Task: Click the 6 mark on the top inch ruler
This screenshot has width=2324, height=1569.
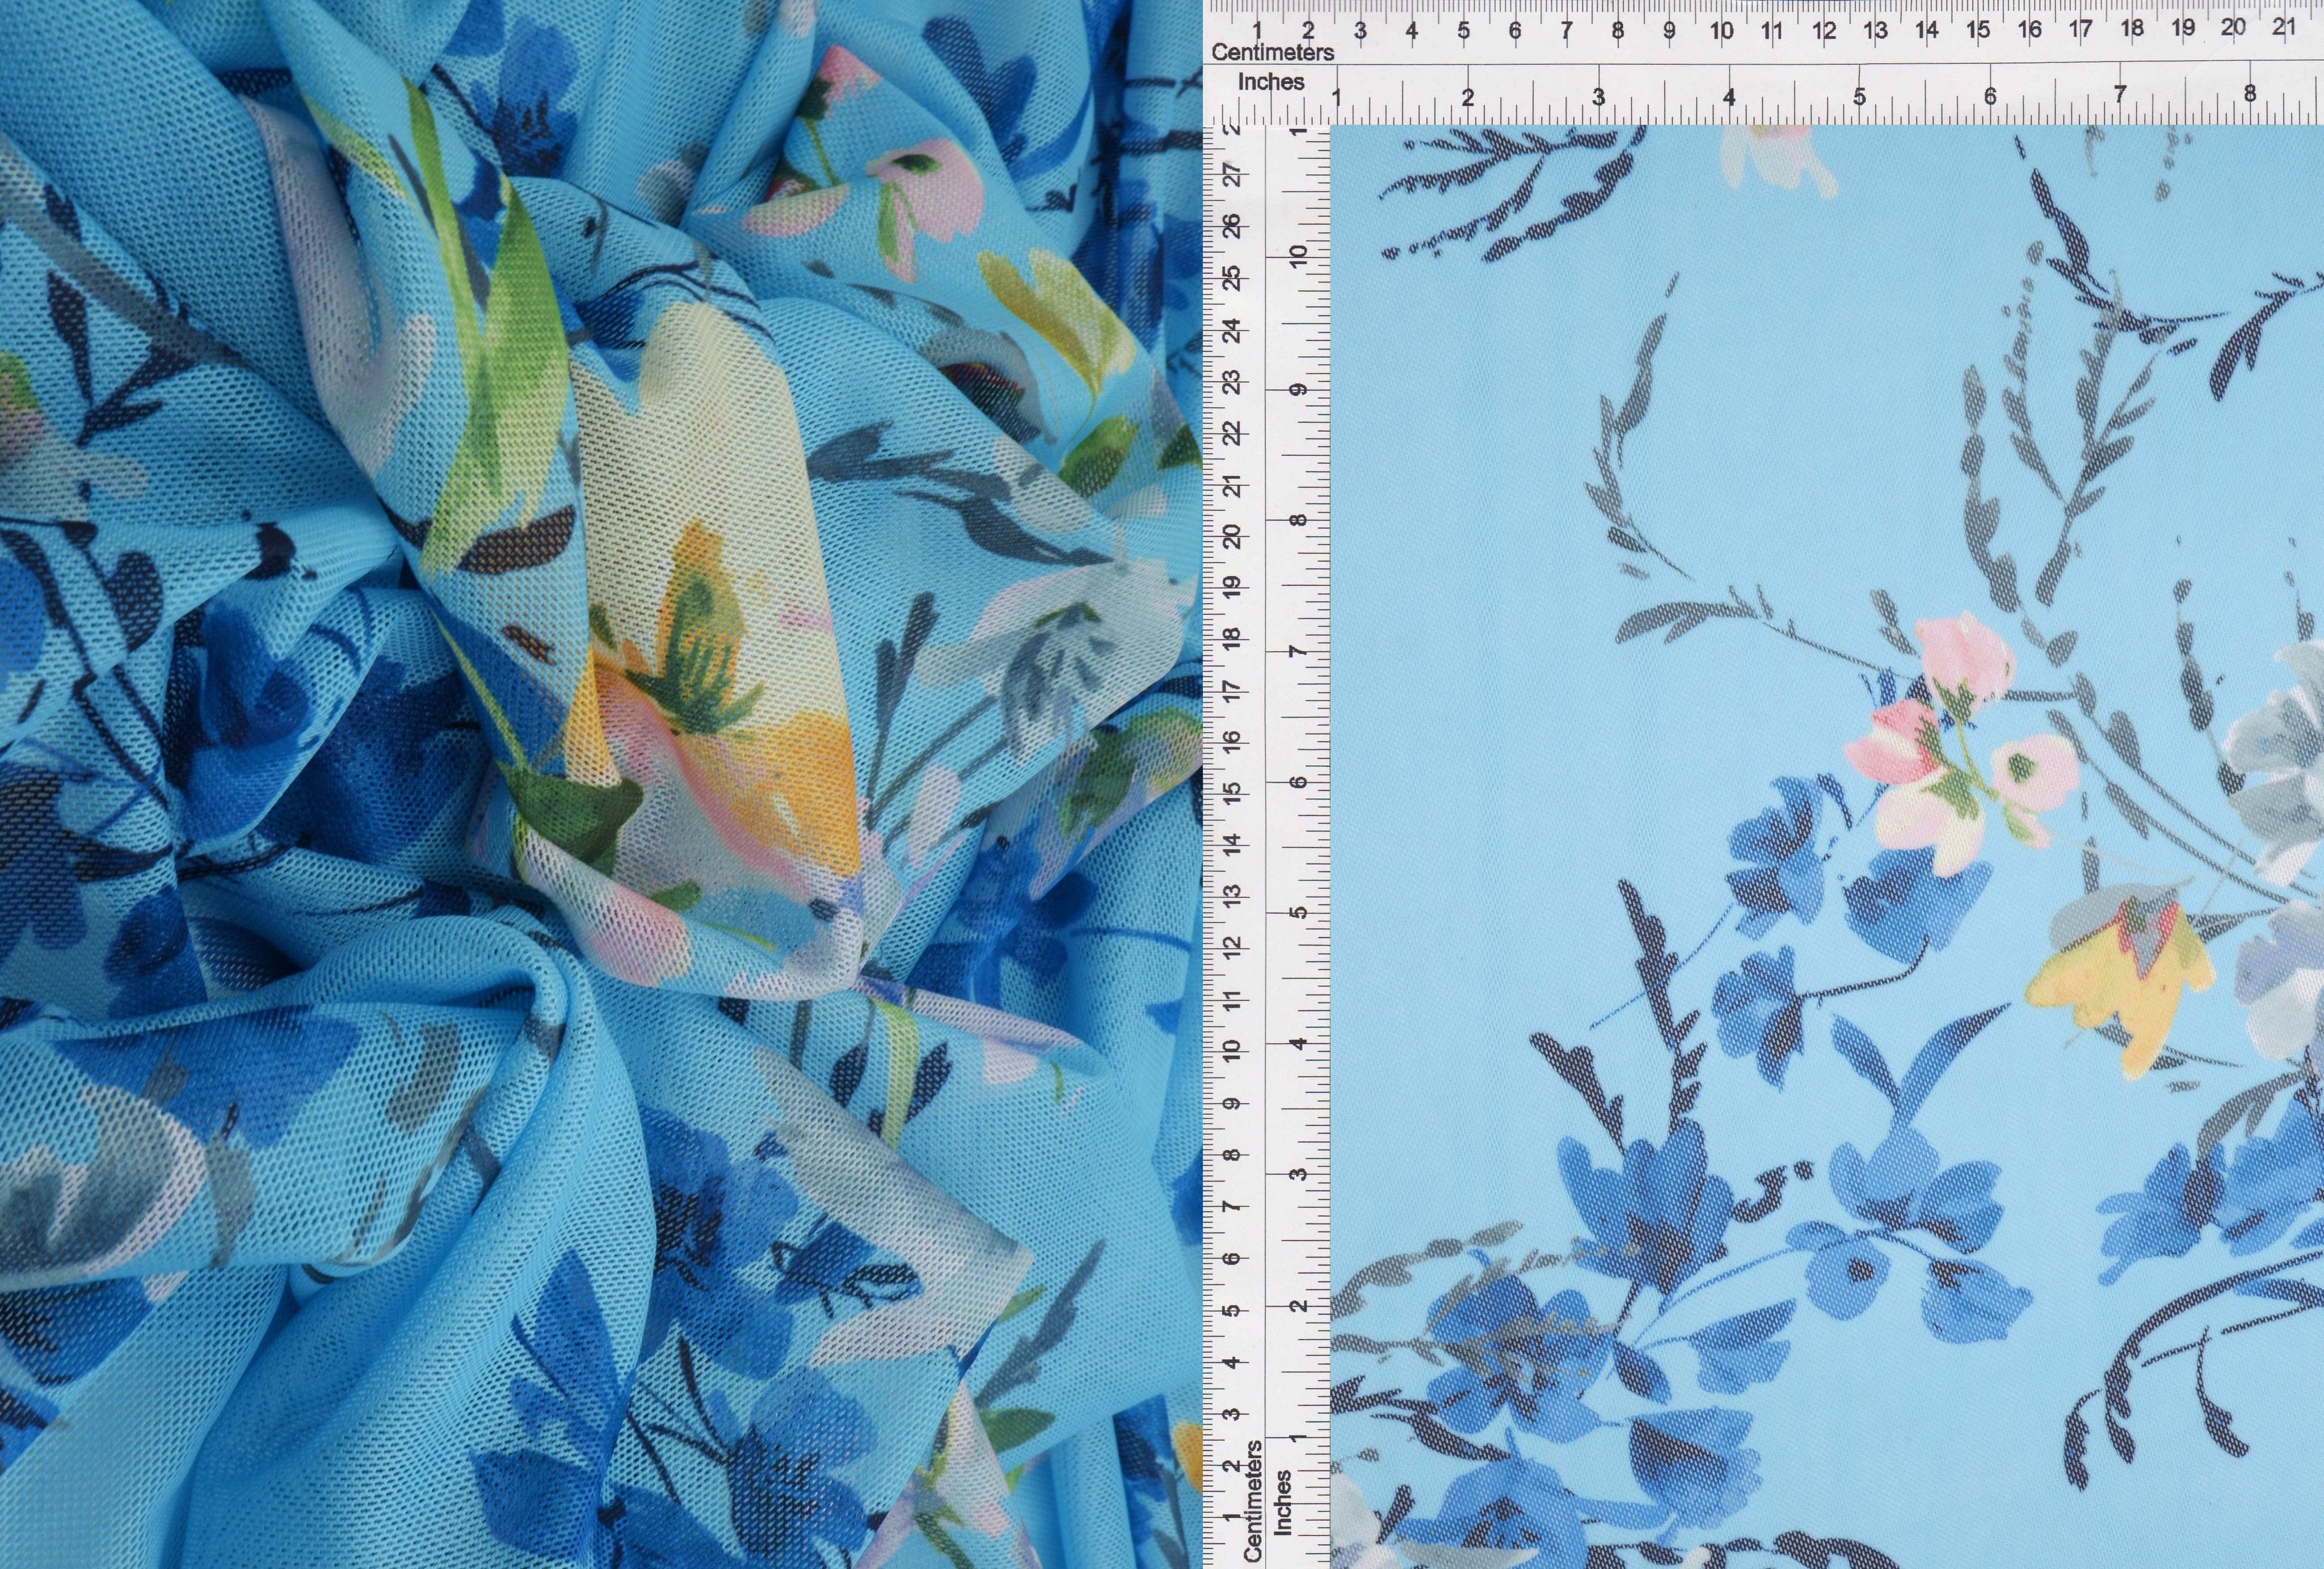Action: pos(1990,96)
